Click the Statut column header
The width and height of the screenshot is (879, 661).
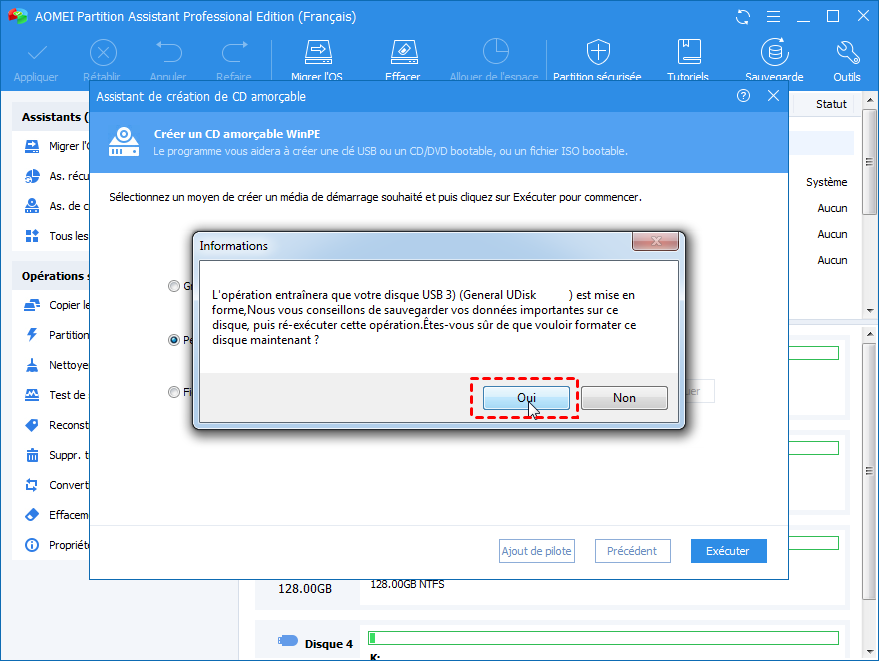[831, 104]
